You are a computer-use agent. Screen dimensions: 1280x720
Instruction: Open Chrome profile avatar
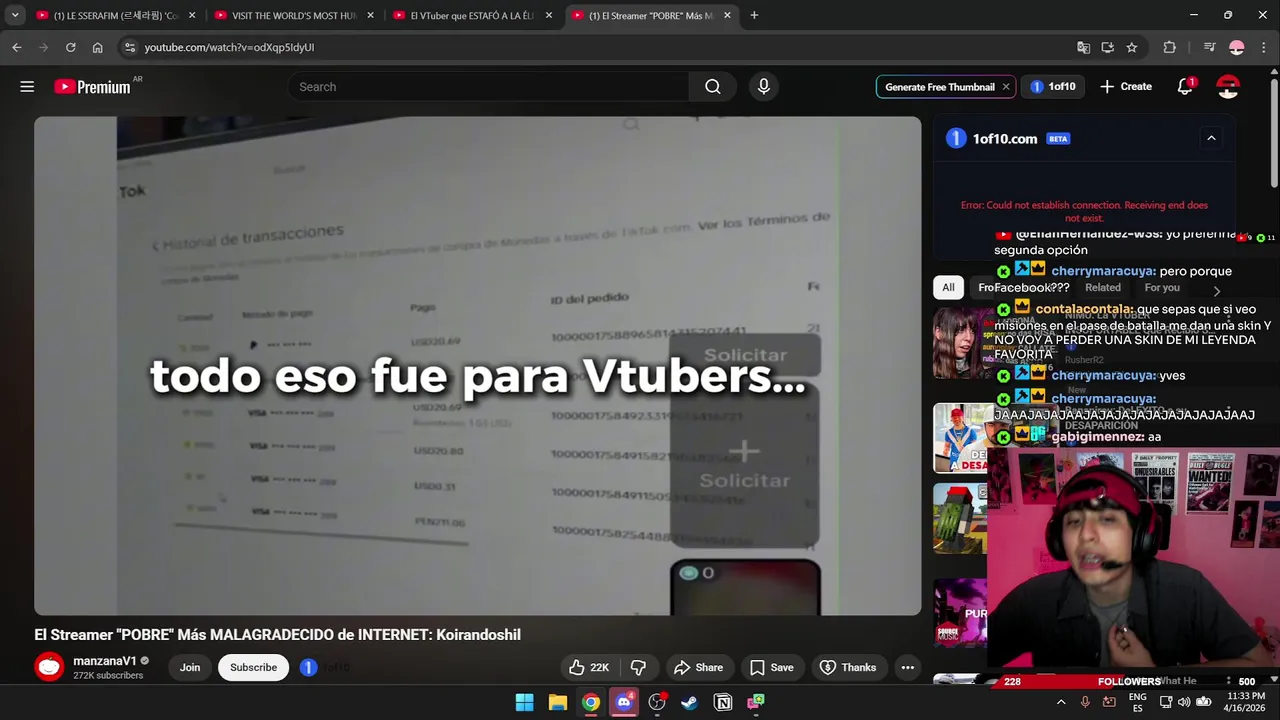click(1237, 47)
